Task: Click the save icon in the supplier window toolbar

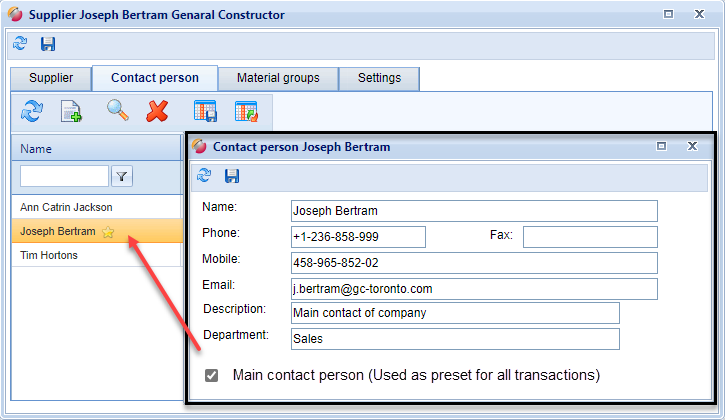Action: pos(48,44)
